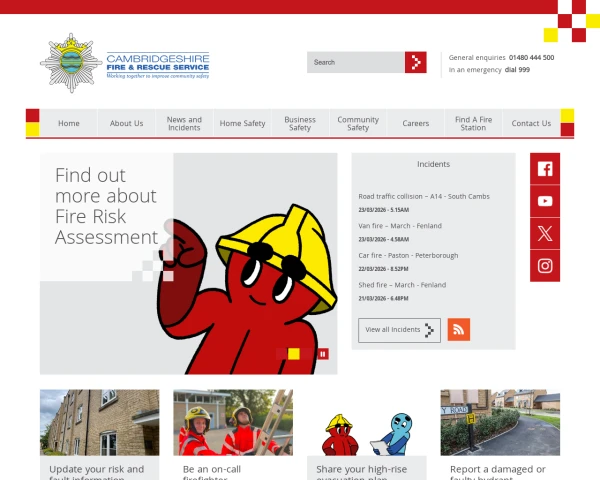
Task: Open the Facebook page icon
Action: (x=545, y=169)
